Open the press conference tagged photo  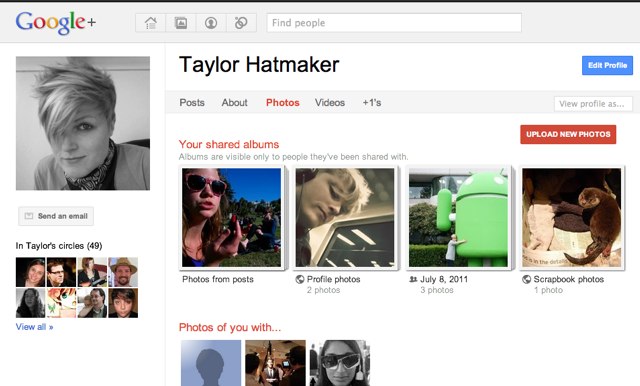click(276, 363)
